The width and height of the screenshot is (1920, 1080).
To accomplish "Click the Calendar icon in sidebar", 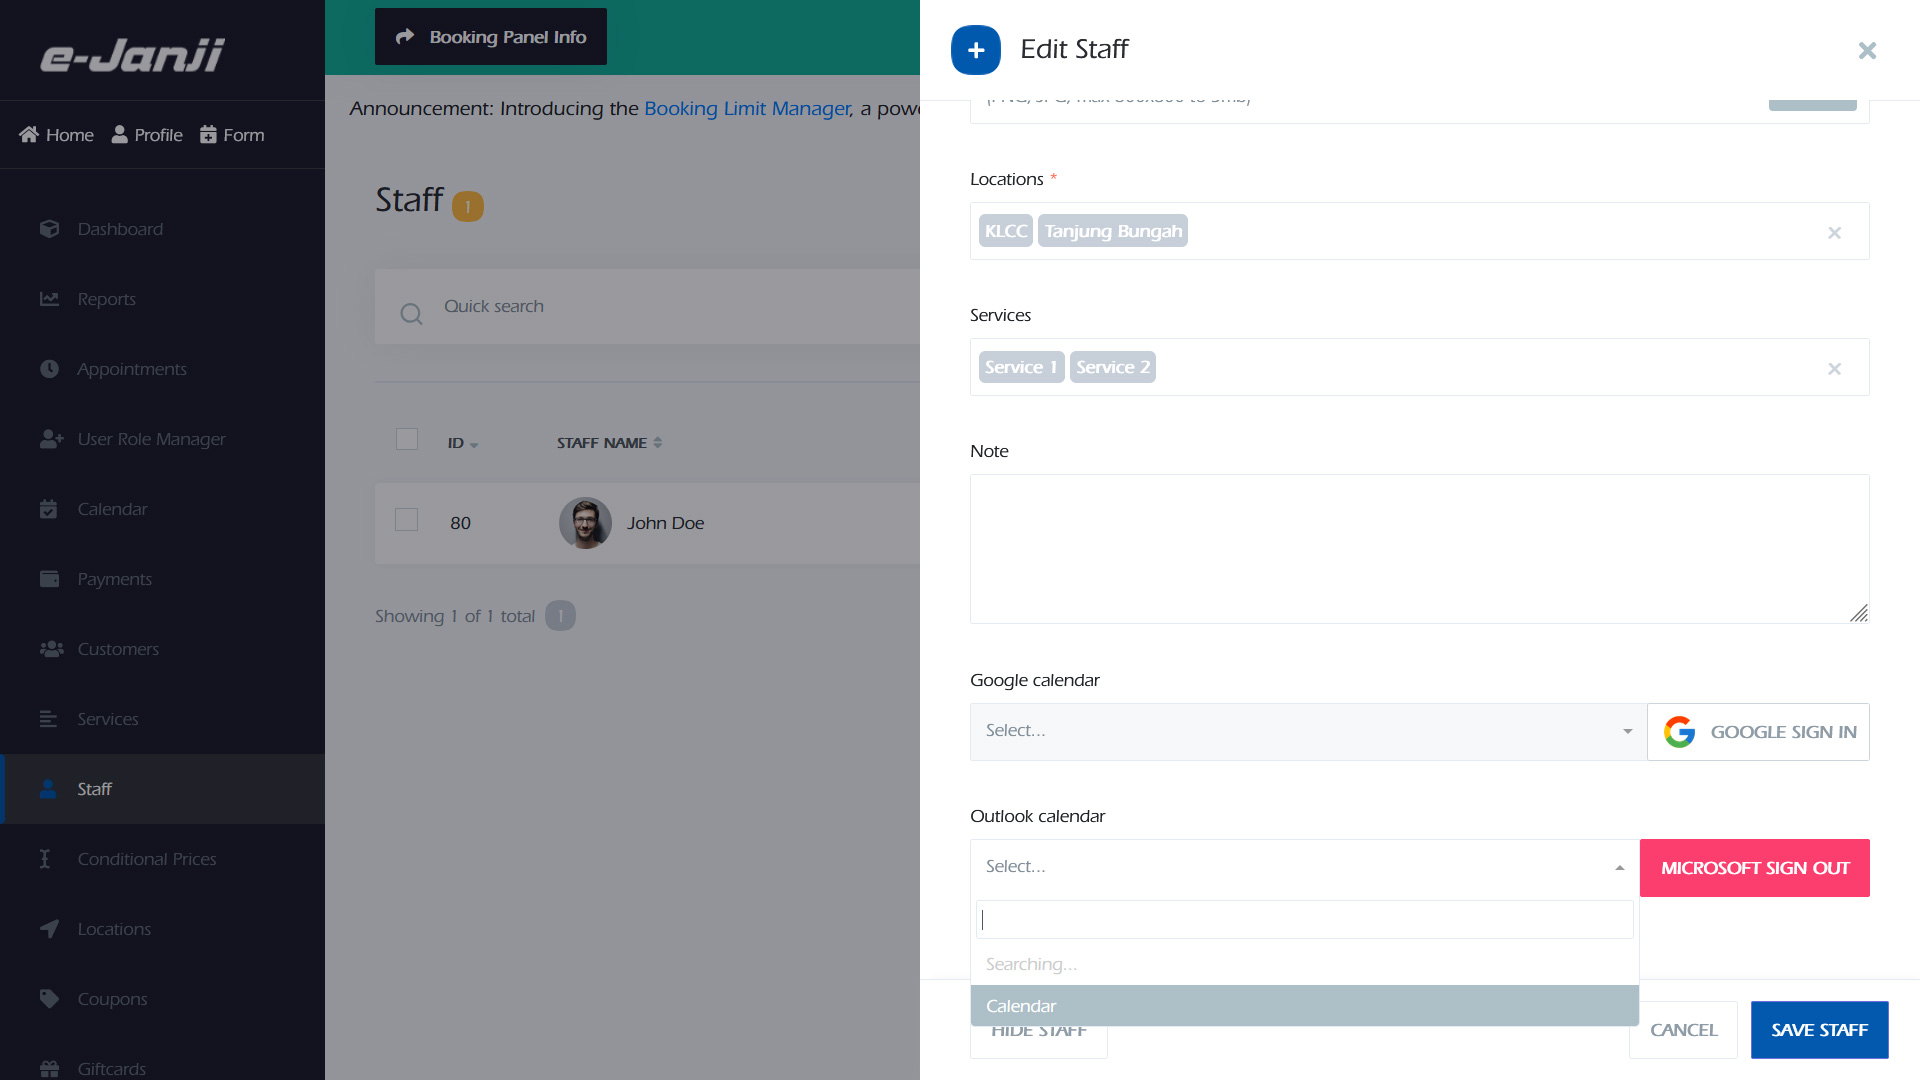I will [x=49, y=509].
